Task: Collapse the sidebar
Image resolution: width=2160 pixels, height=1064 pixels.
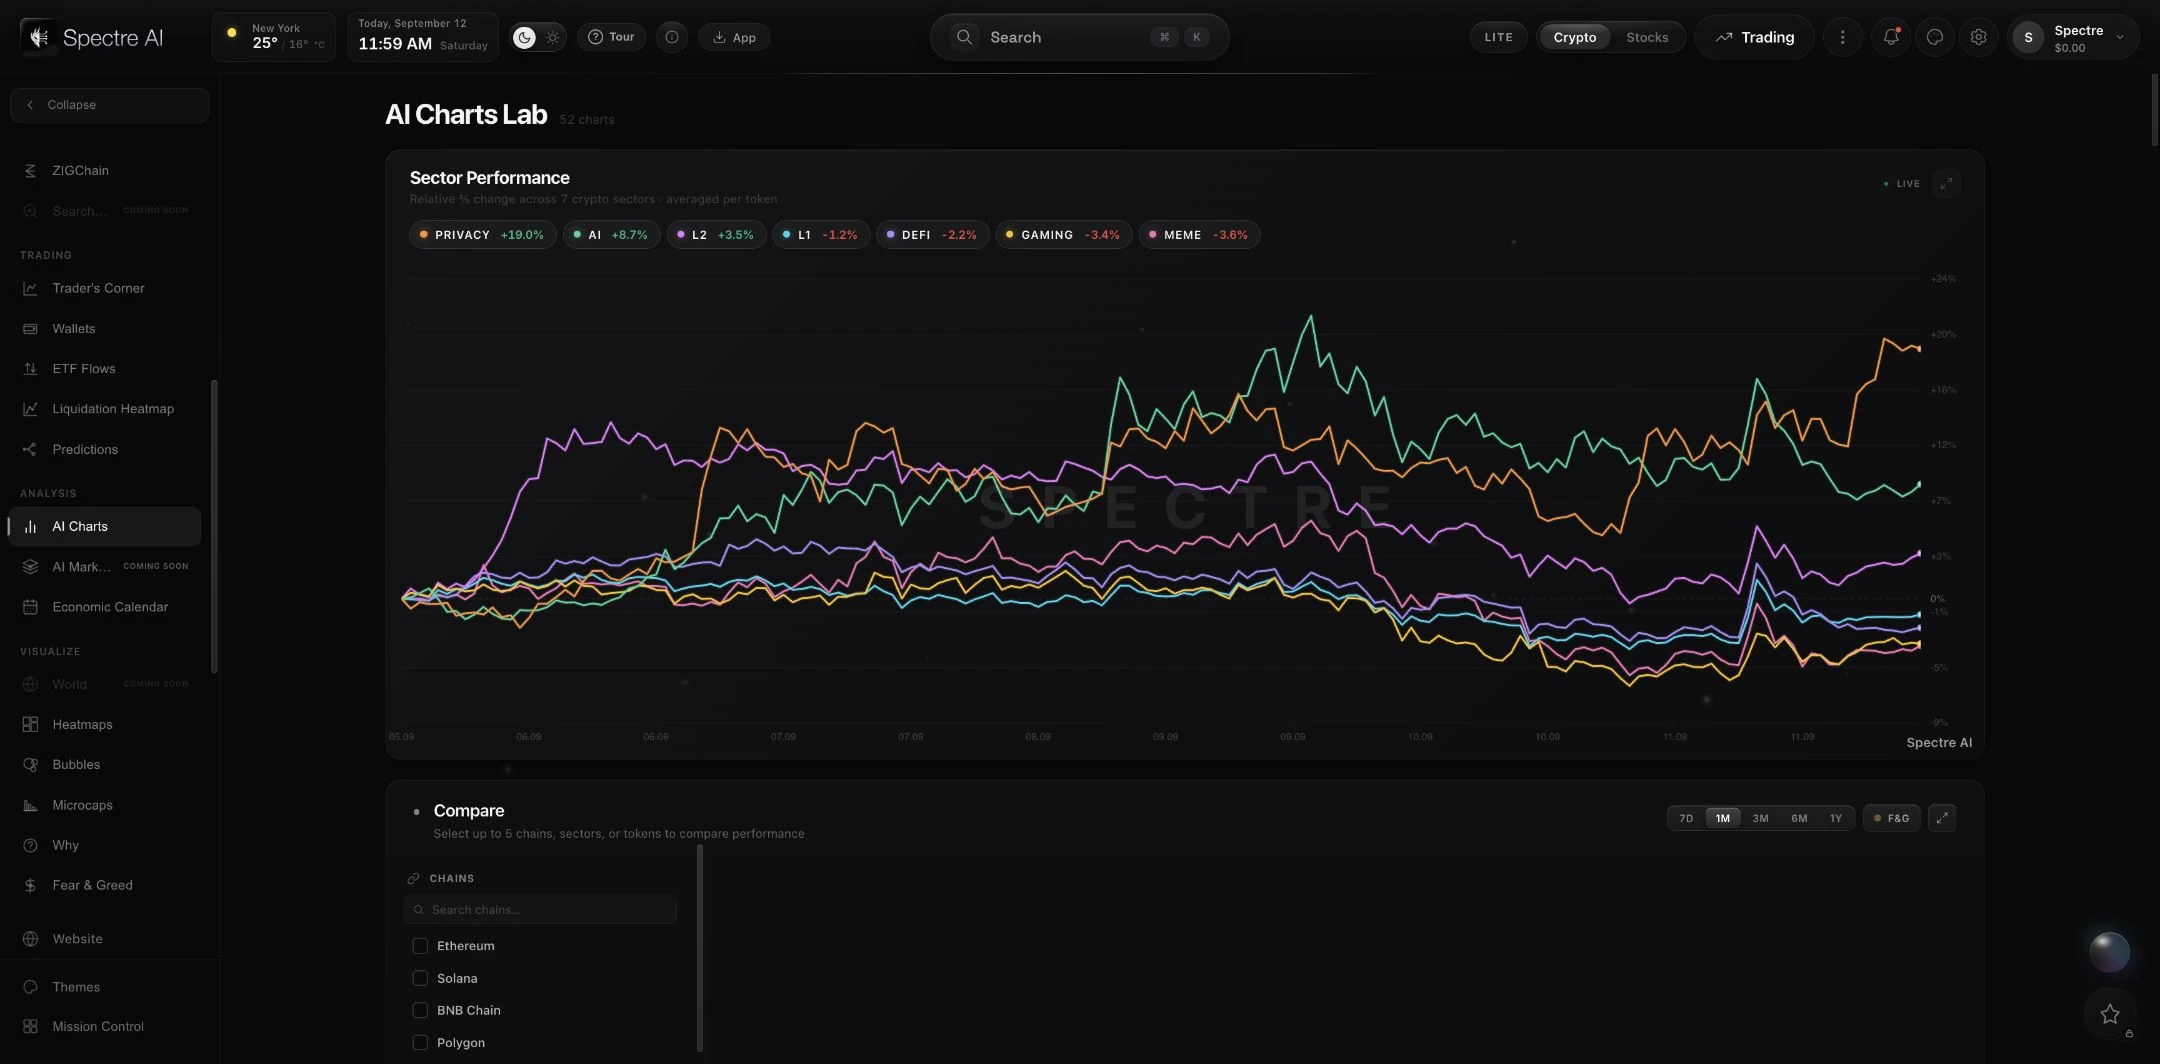Action: [x=109, y=105]
